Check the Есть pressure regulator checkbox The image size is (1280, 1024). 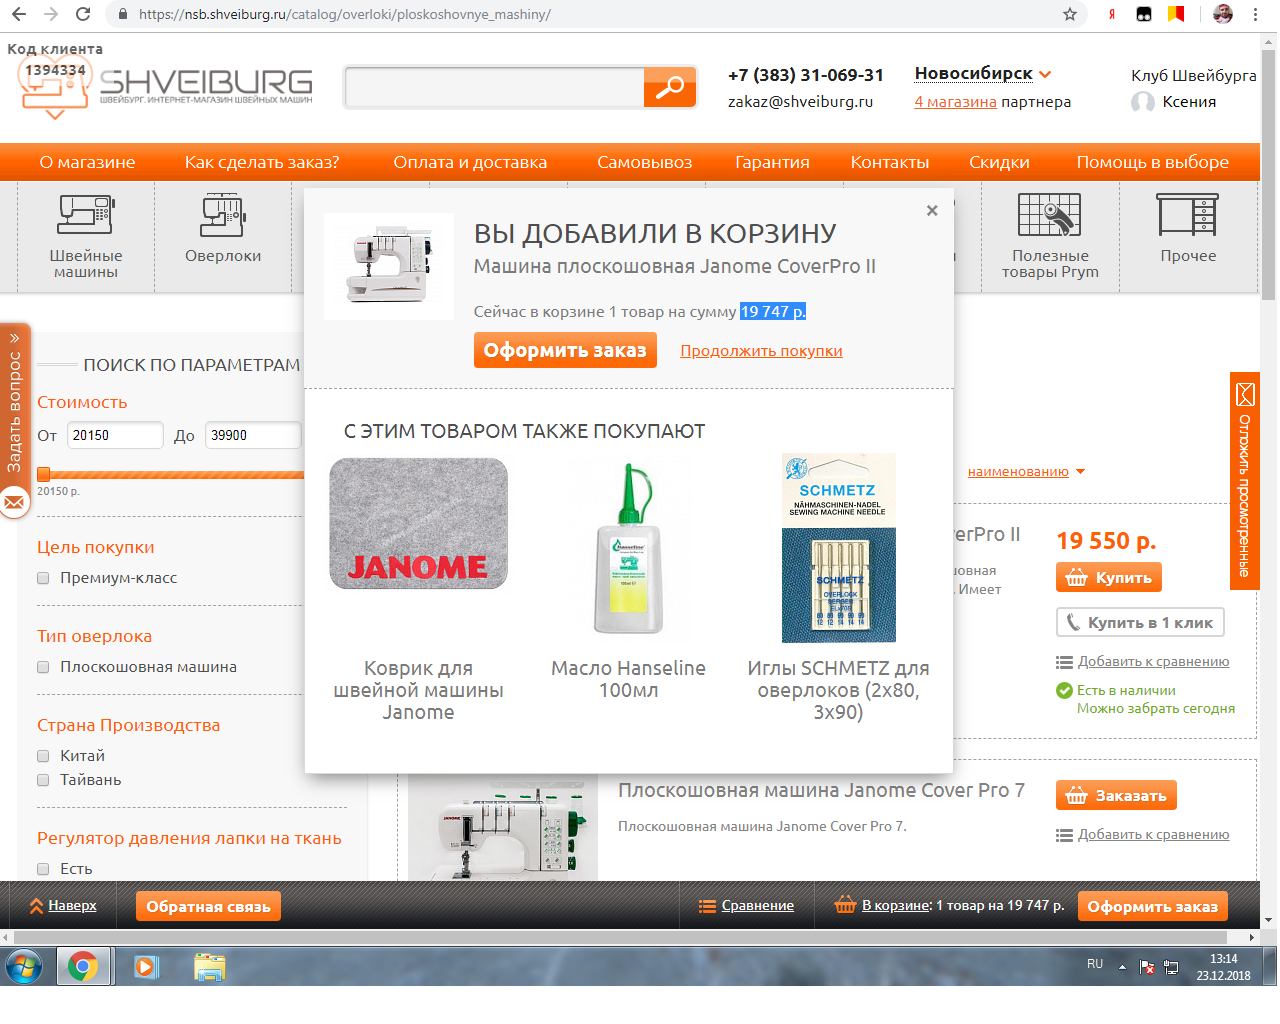pyautogui.click(x=43, y=869)
